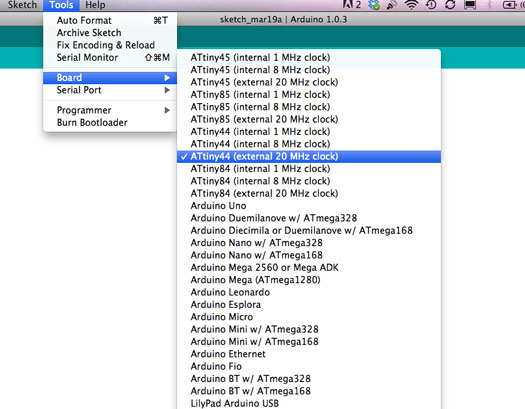Screen dimensions: 525x409
Task: Select ATtiny45 (internal 8 MHz clock)
Action: tap(309, 70)
